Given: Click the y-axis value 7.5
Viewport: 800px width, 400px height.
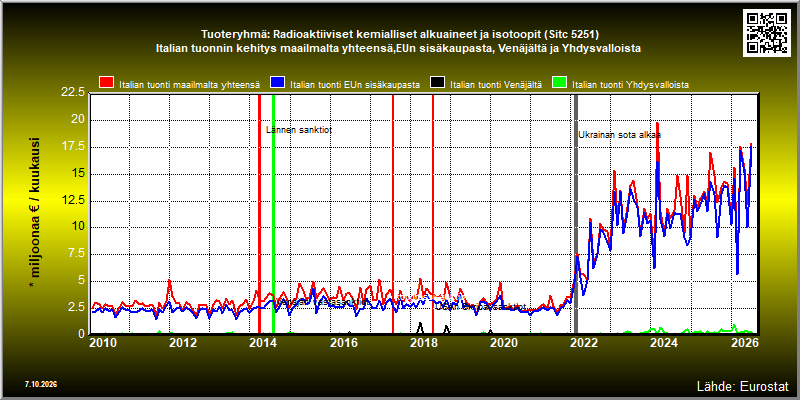Looking at the screenshot, I should (76, 254).
